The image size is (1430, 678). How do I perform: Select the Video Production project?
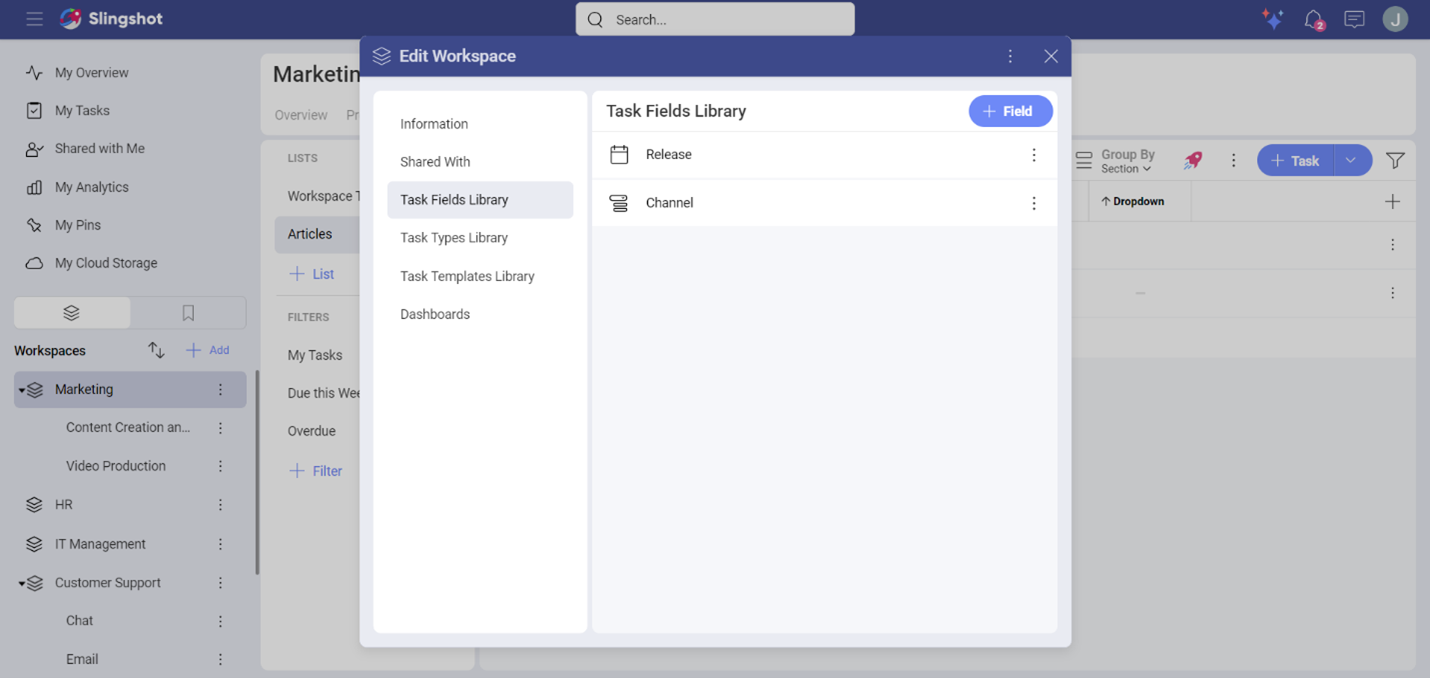(x=116, y=466)
